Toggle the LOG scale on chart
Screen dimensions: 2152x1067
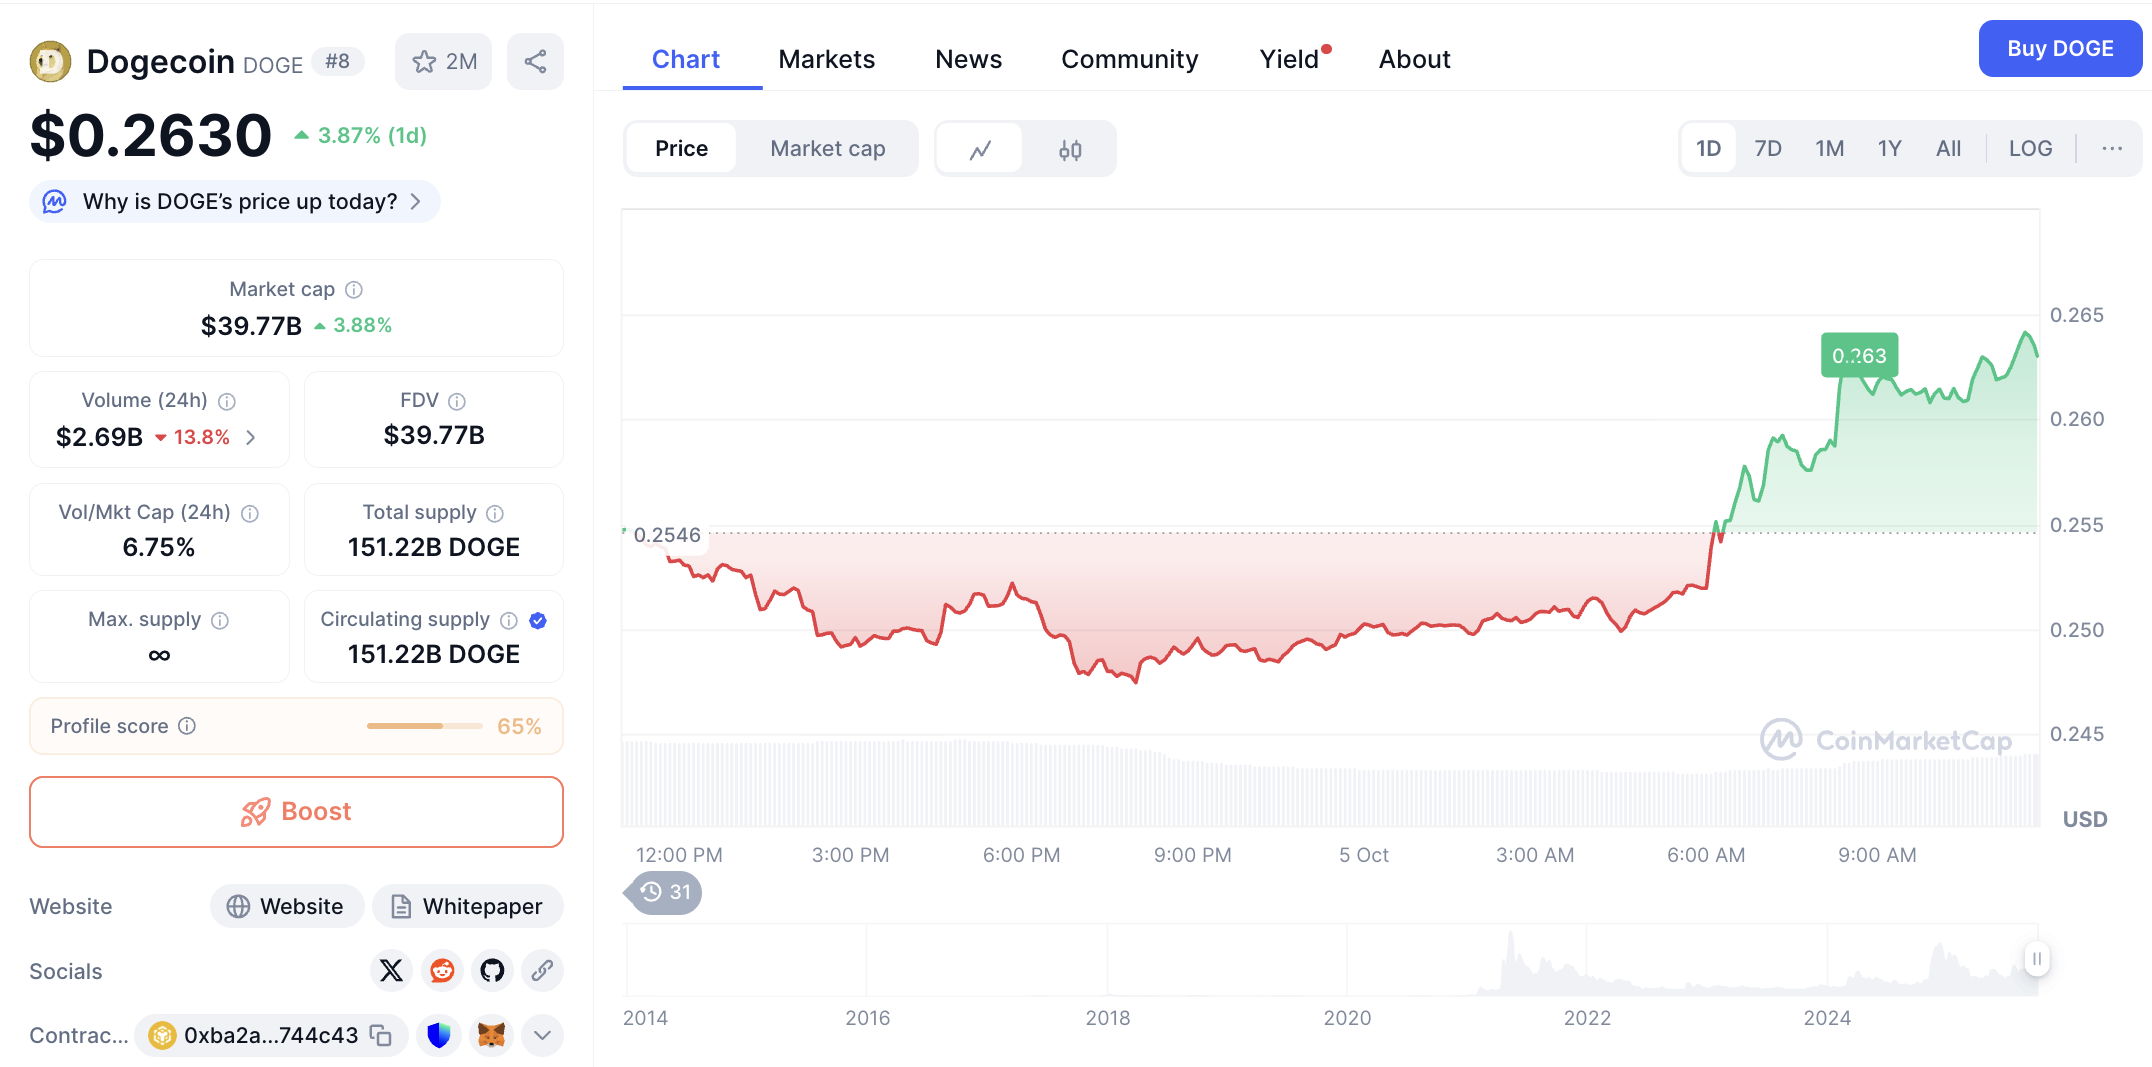tap(2030, 149)
